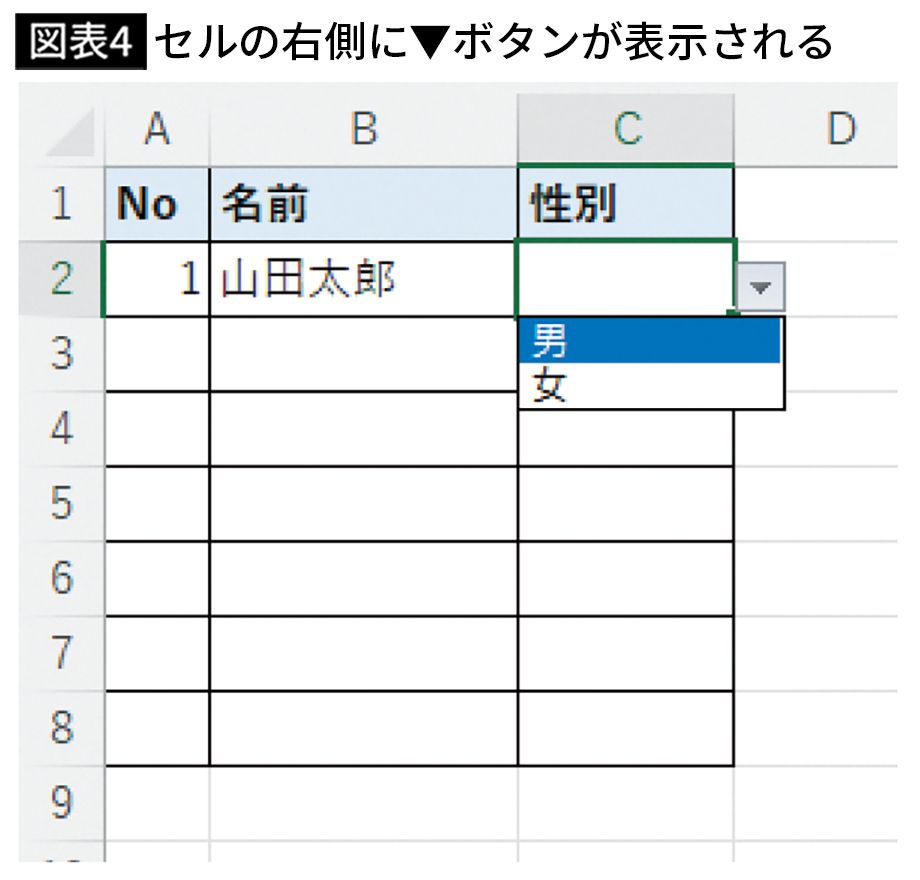Select the cell containing 山田太郎
Viewport: 920px width, 880px height.
(x=363, y=279)
